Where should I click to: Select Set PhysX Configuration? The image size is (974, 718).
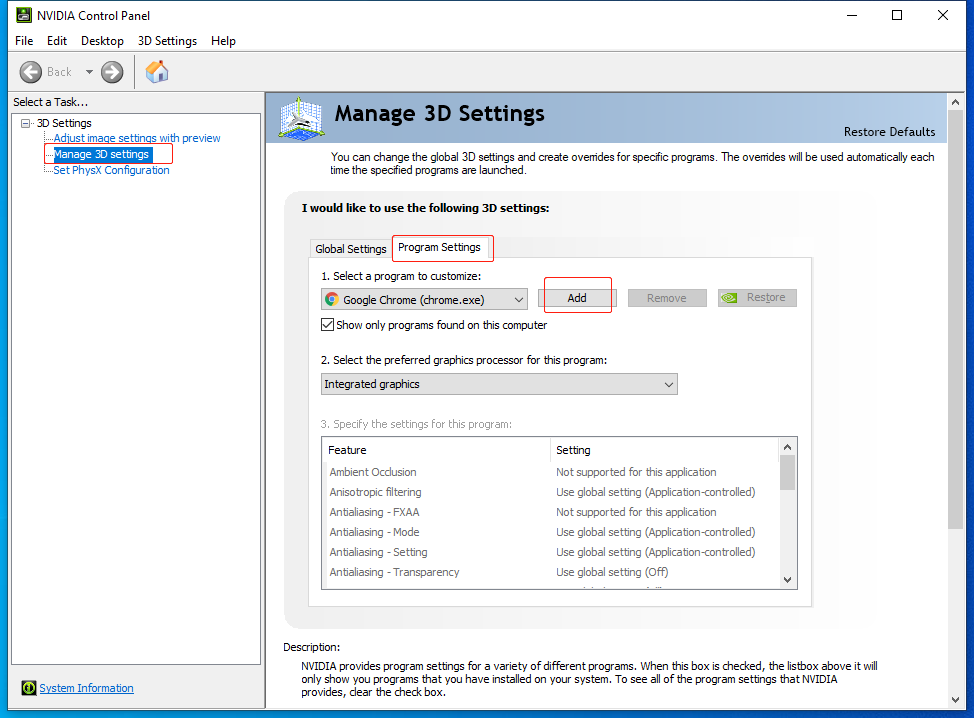point(111,170)
